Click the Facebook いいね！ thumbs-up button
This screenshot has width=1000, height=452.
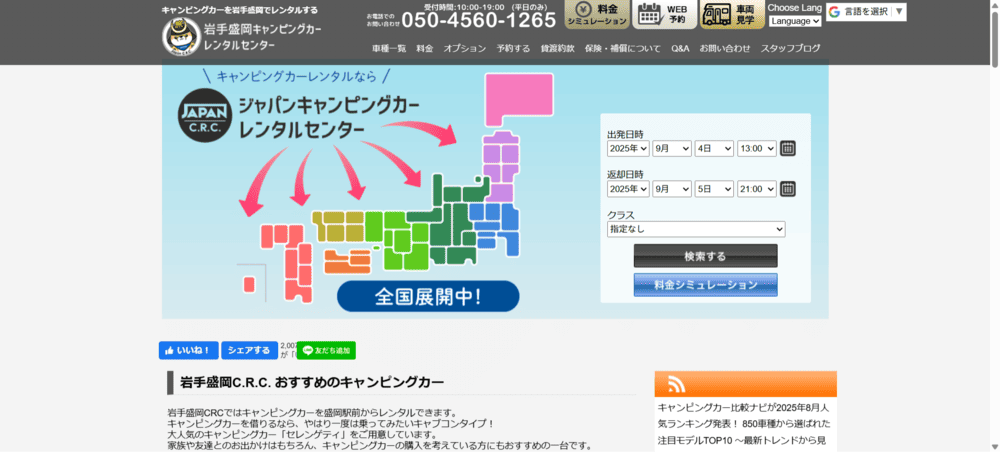tap(189, 351)
